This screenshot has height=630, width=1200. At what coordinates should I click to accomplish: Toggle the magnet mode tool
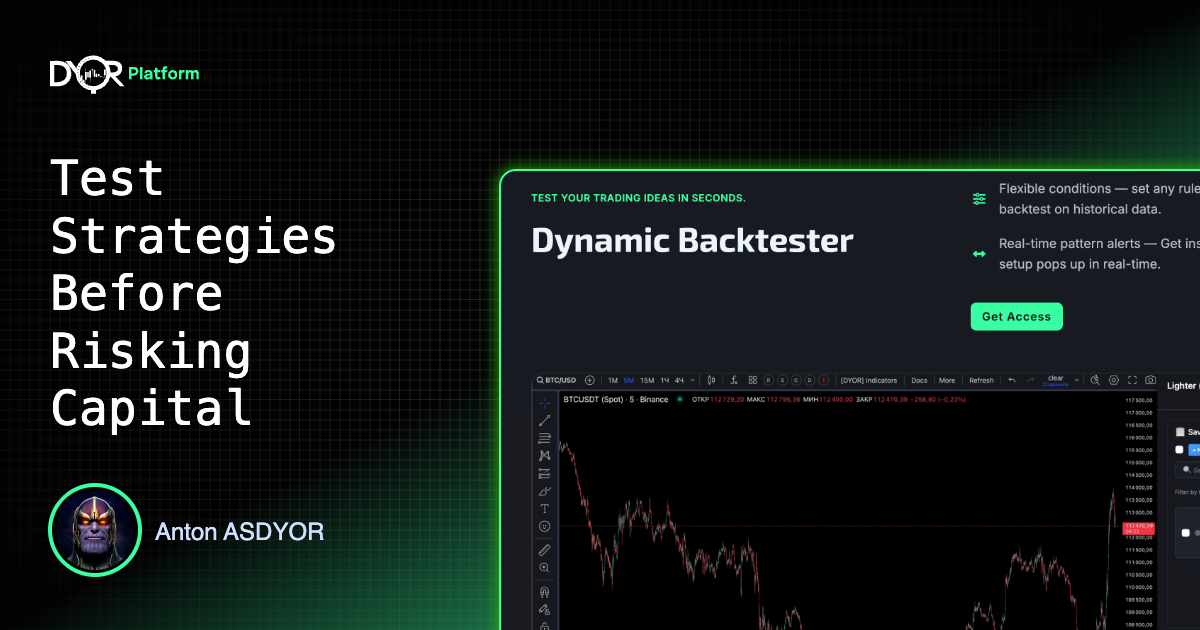545,592
